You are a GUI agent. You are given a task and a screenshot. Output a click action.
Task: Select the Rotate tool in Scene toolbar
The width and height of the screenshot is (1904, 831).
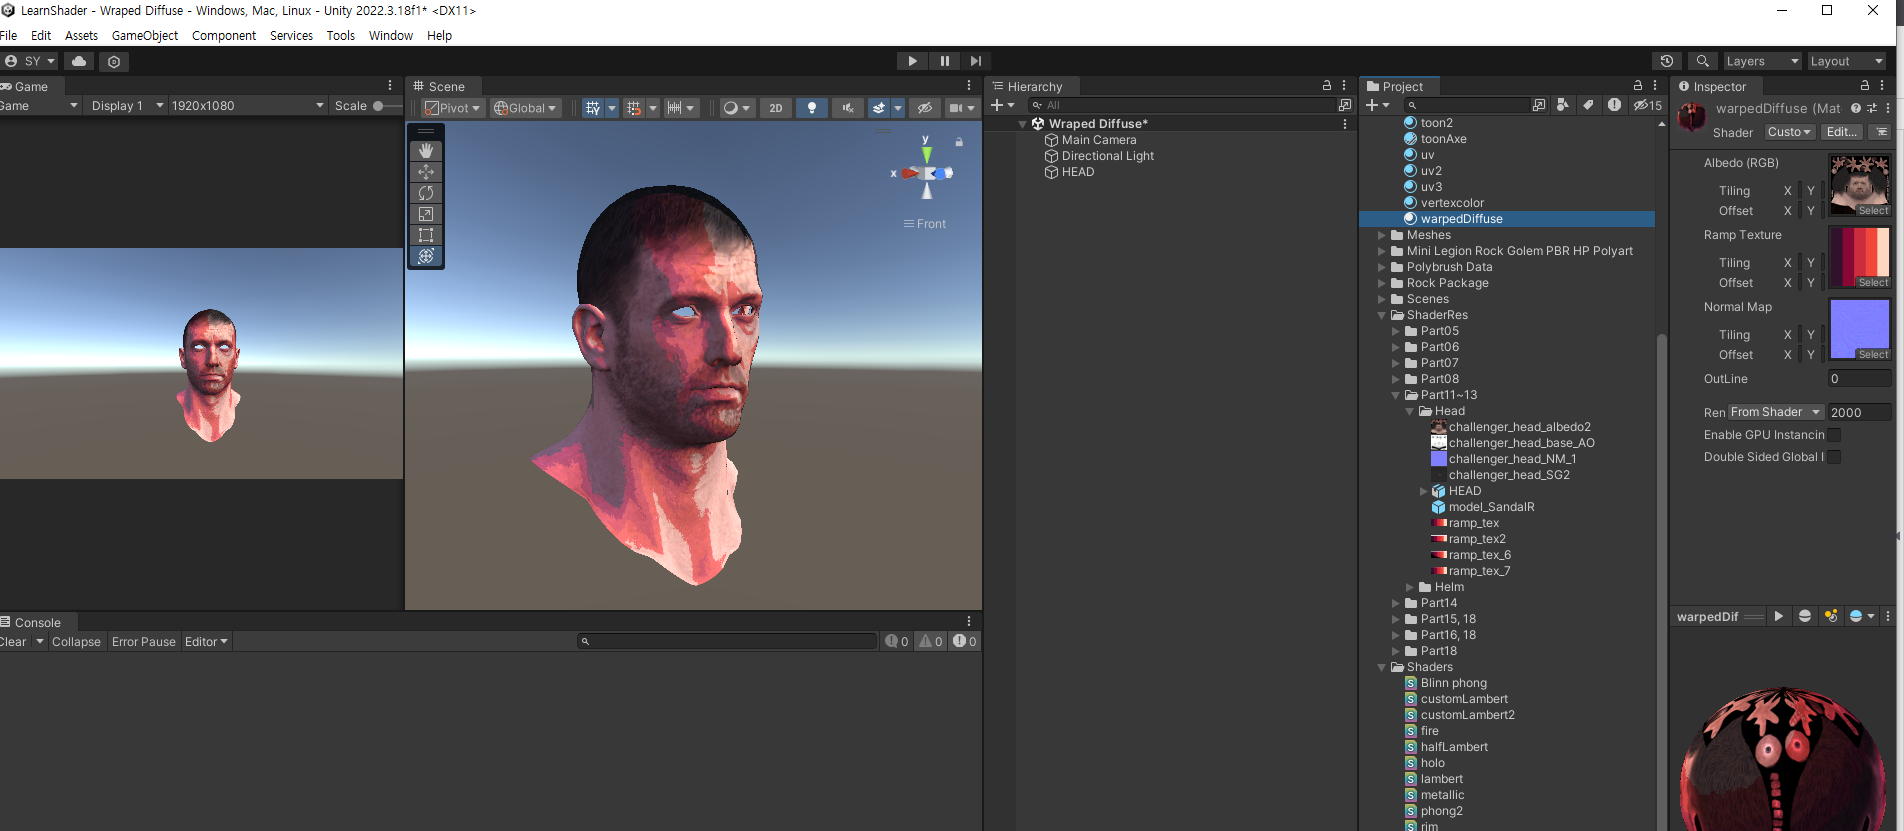click(426, 193)
